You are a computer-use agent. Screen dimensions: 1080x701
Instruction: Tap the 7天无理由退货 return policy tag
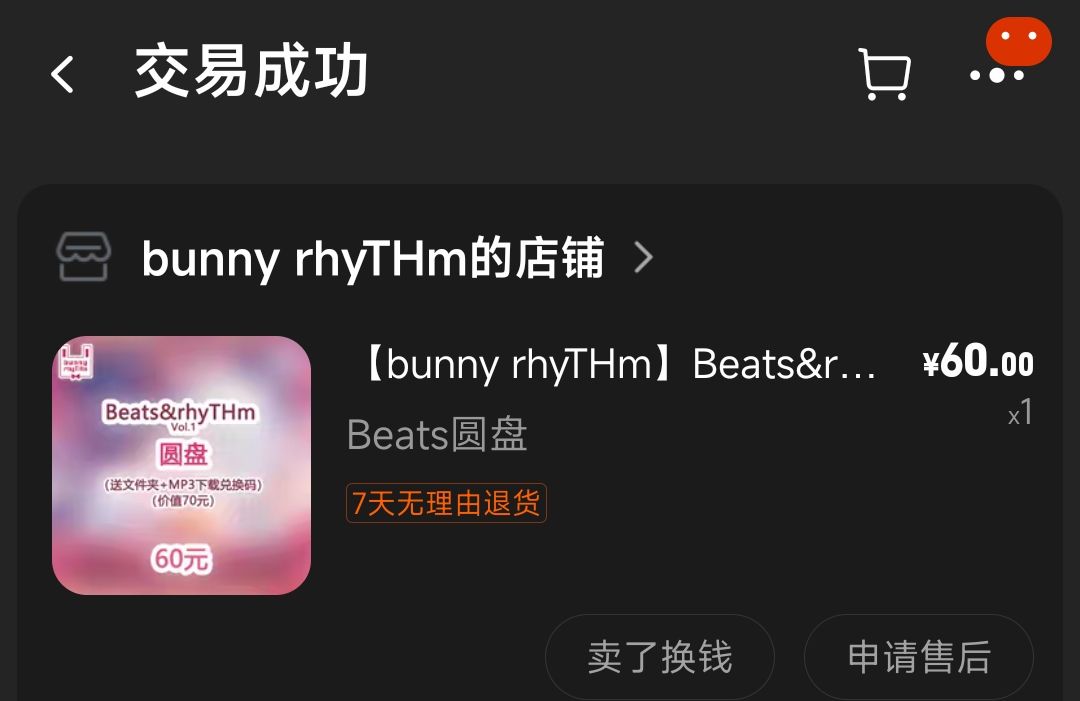446,503
